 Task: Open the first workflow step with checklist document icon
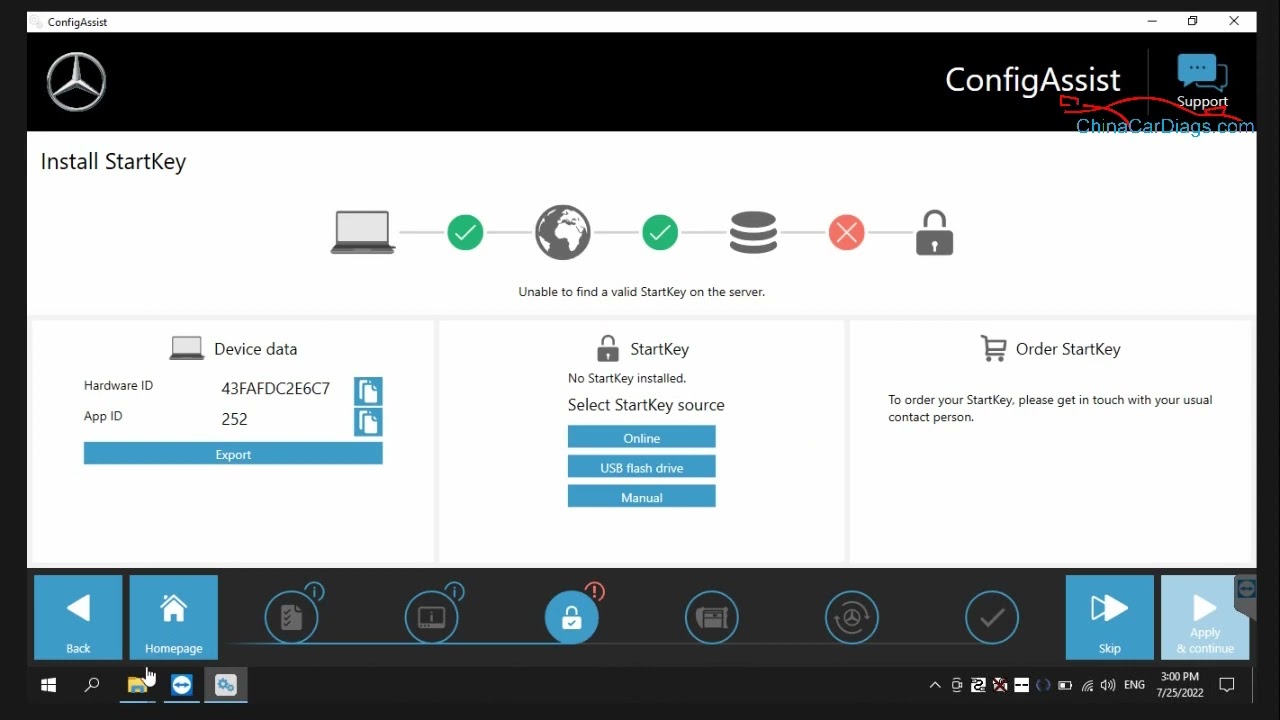[292, 617]
